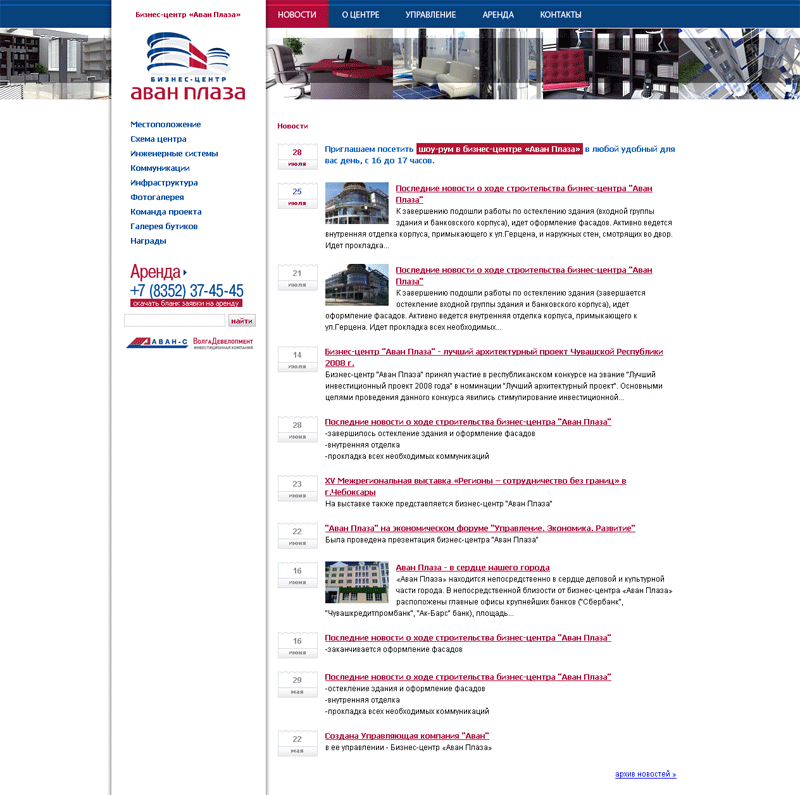Image resolution: width=800 pixels, height=795 pixels.
Task: Click the найти search button
Action: 242,320
